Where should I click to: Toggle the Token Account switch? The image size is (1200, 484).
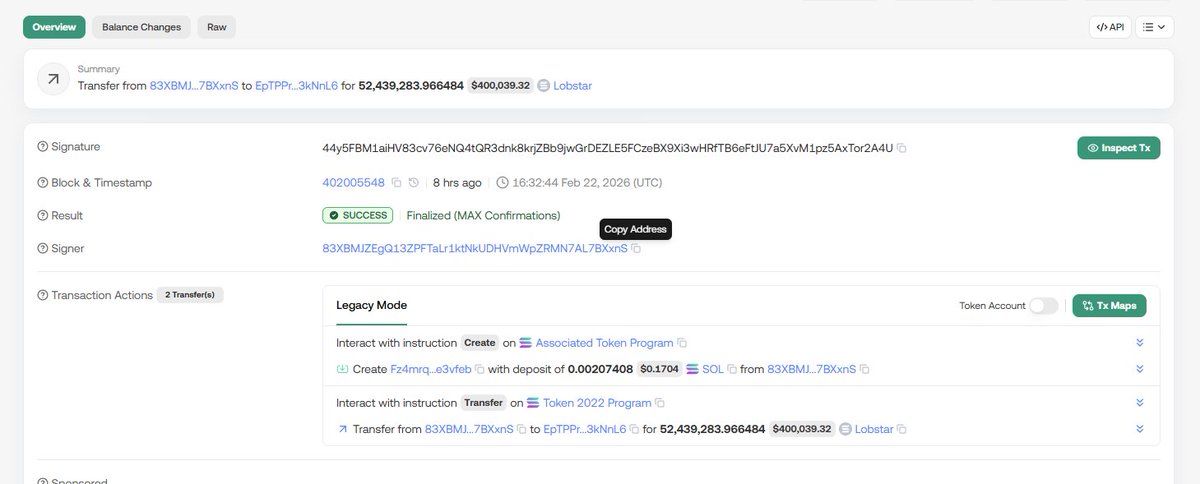(1044, 305)
